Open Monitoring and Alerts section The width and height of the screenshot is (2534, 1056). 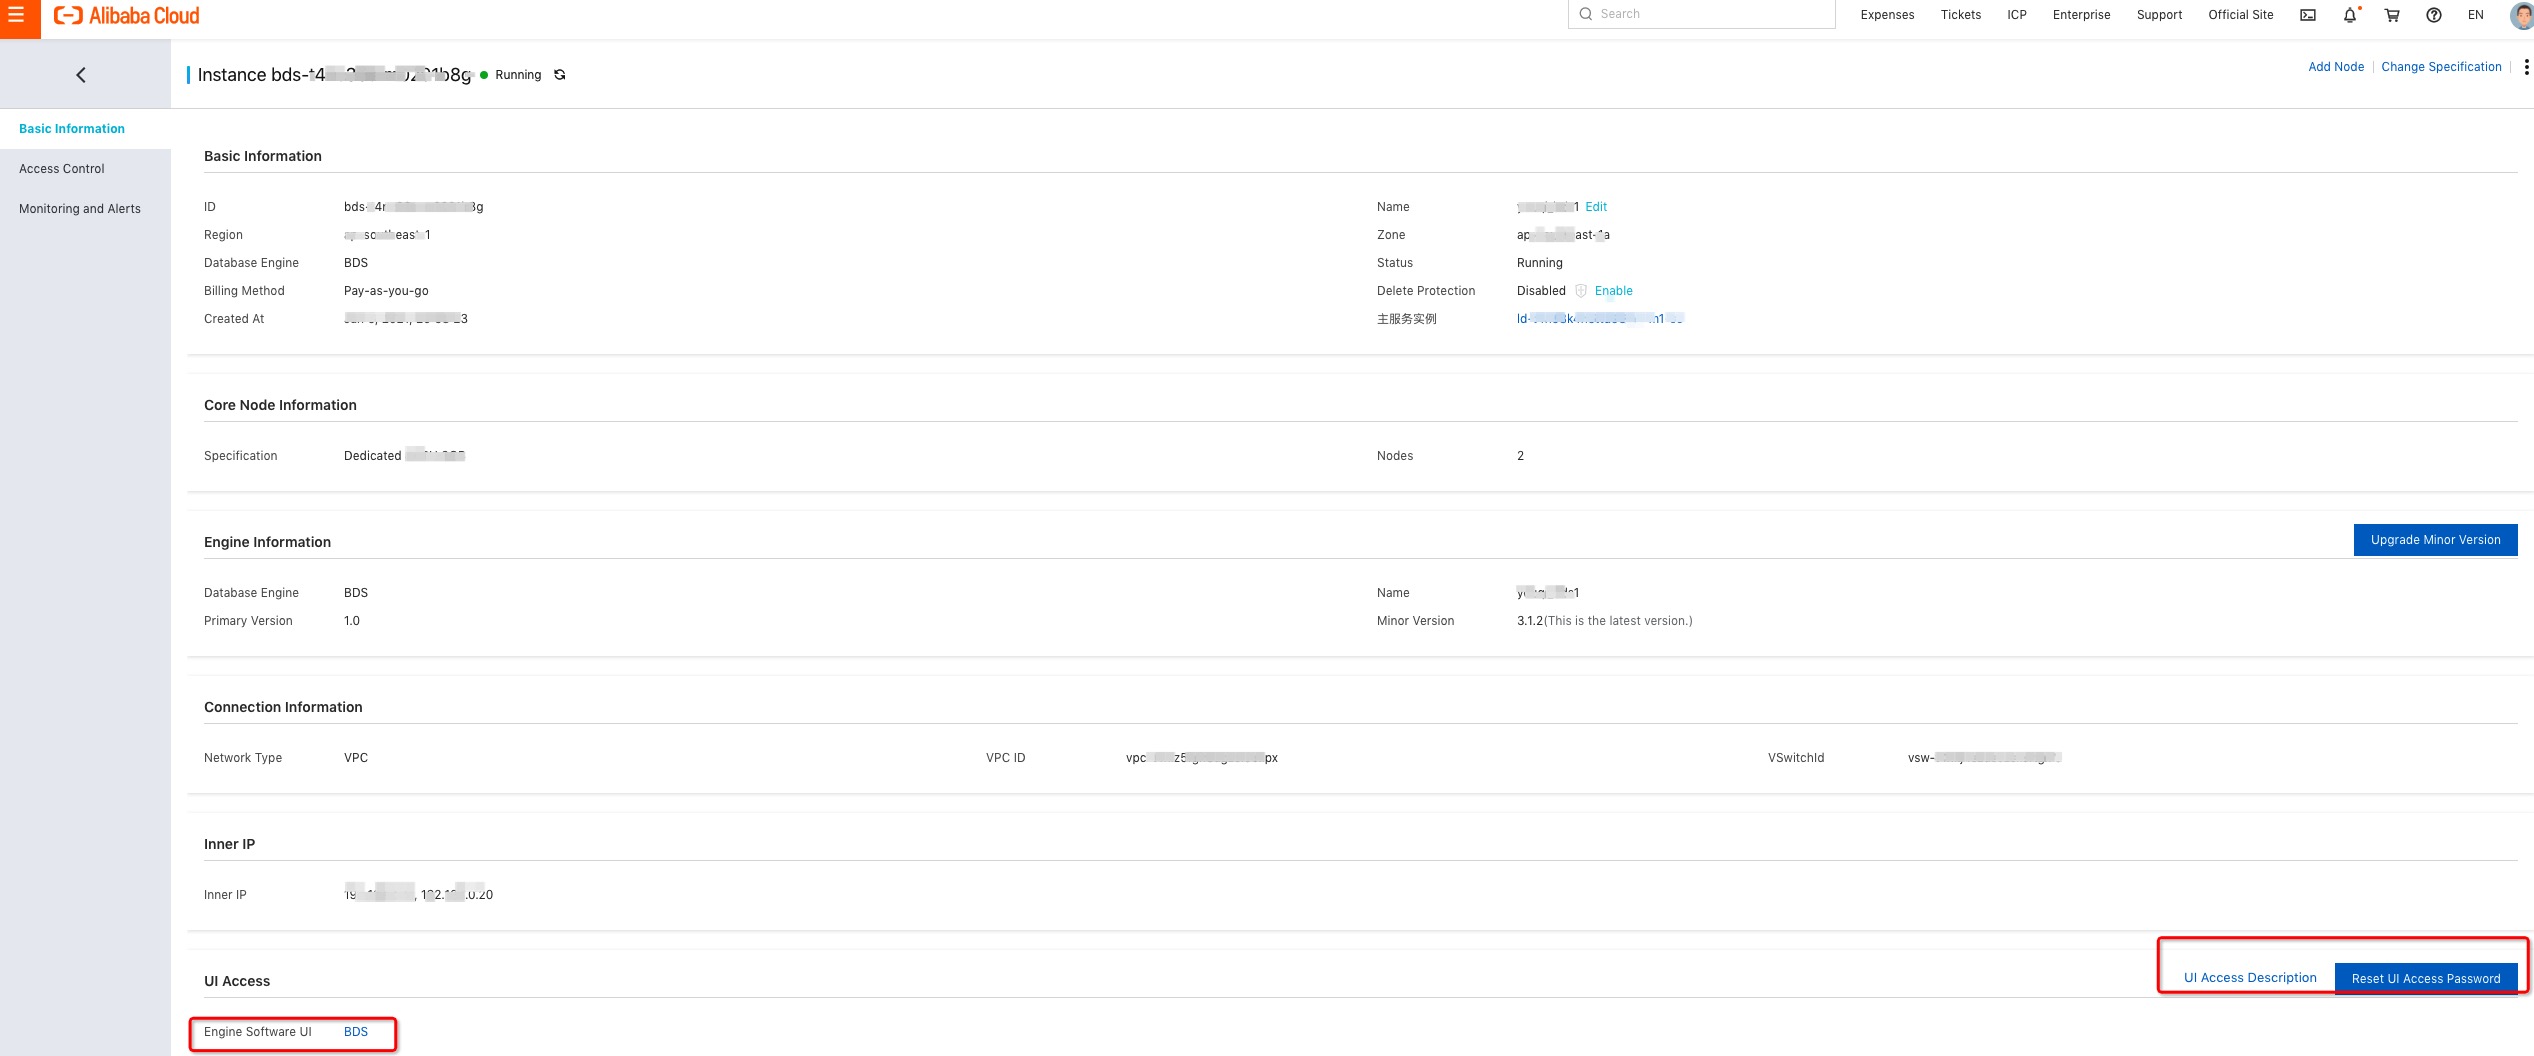click(x=81, y=208)
